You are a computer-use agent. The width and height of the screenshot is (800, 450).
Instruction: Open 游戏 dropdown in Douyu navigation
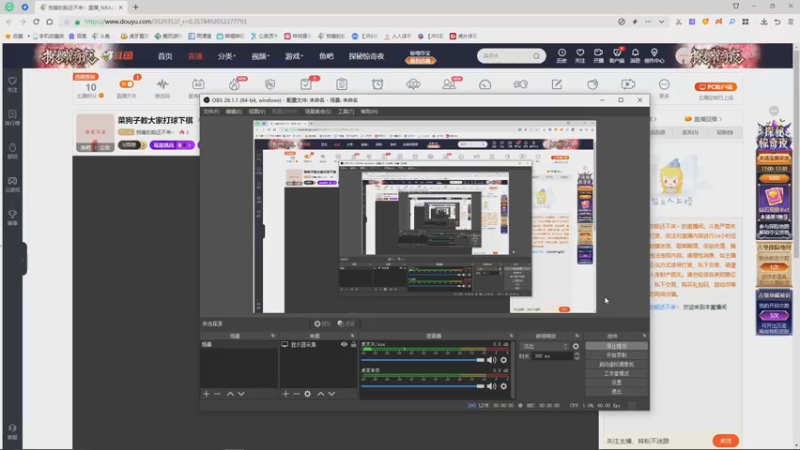click(x=294, y=56)
